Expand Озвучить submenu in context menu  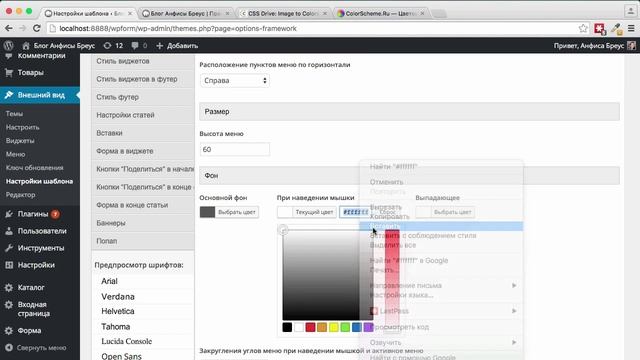[x=441, y=342]
